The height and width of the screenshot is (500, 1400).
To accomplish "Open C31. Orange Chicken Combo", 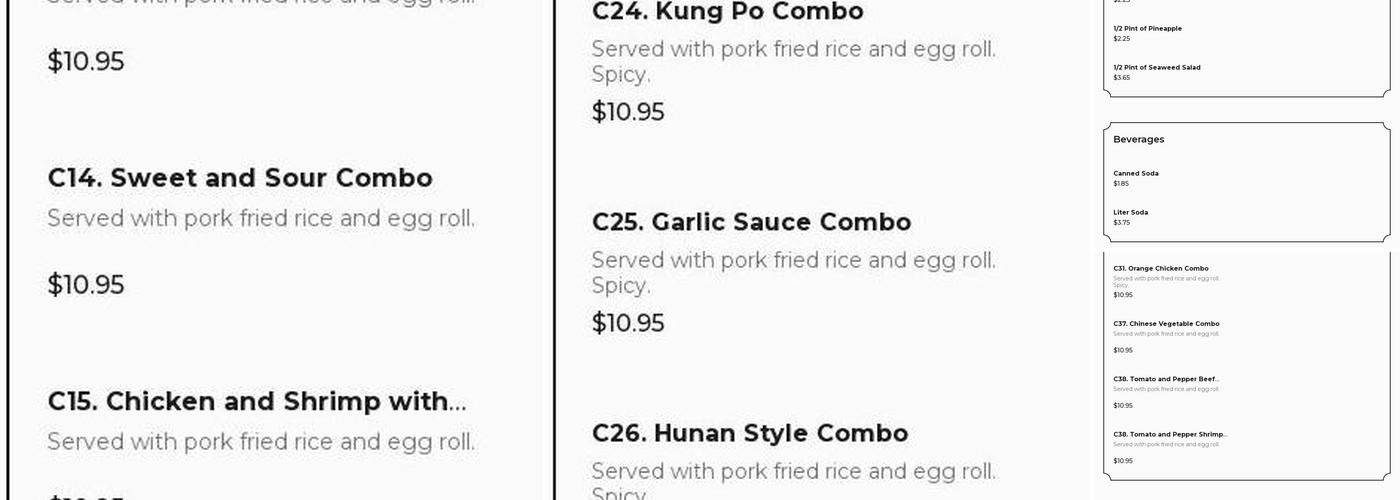I will pyautogui.click(x=1160, y=269).
